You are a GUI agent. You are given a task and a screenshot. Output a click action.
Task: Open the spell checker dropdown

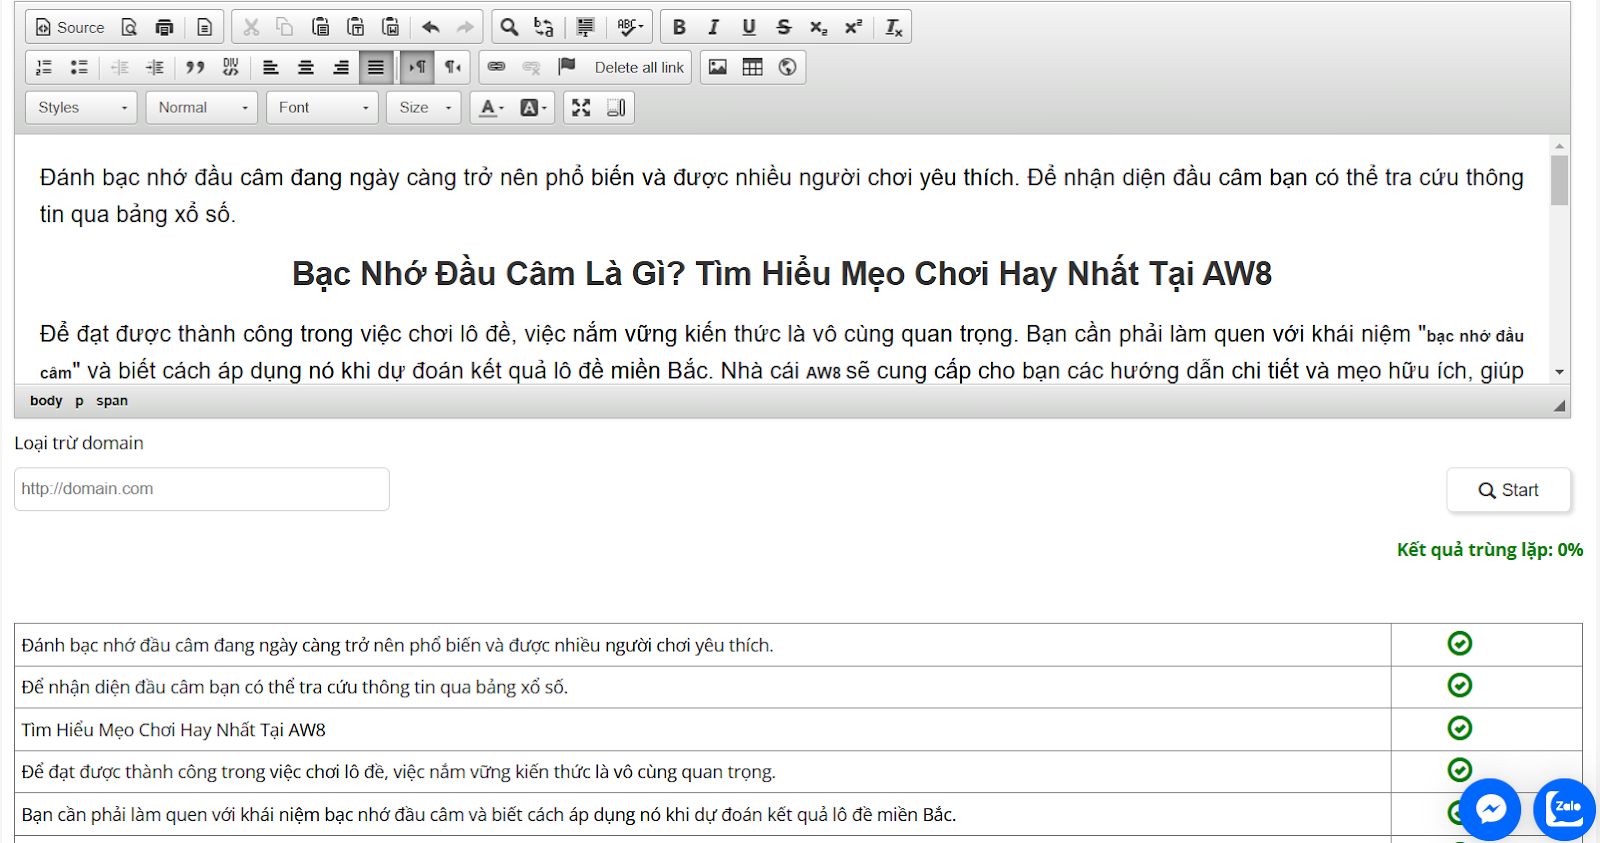click(630, 27)
